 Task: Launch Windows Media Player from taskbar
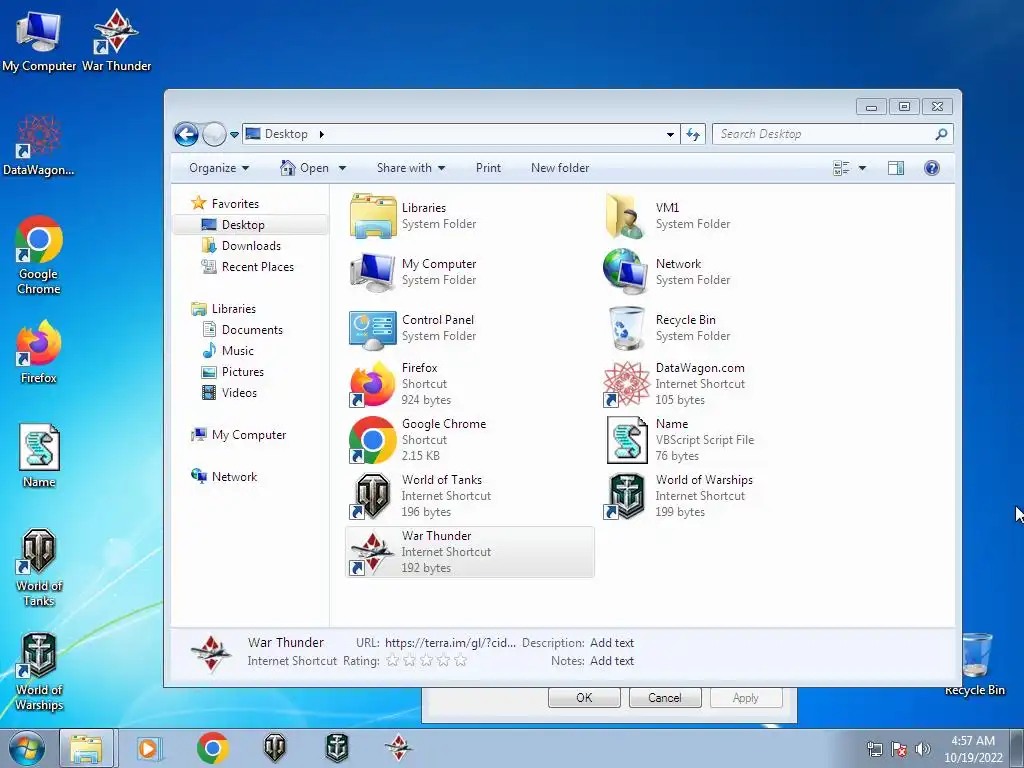tap(150, 748)
